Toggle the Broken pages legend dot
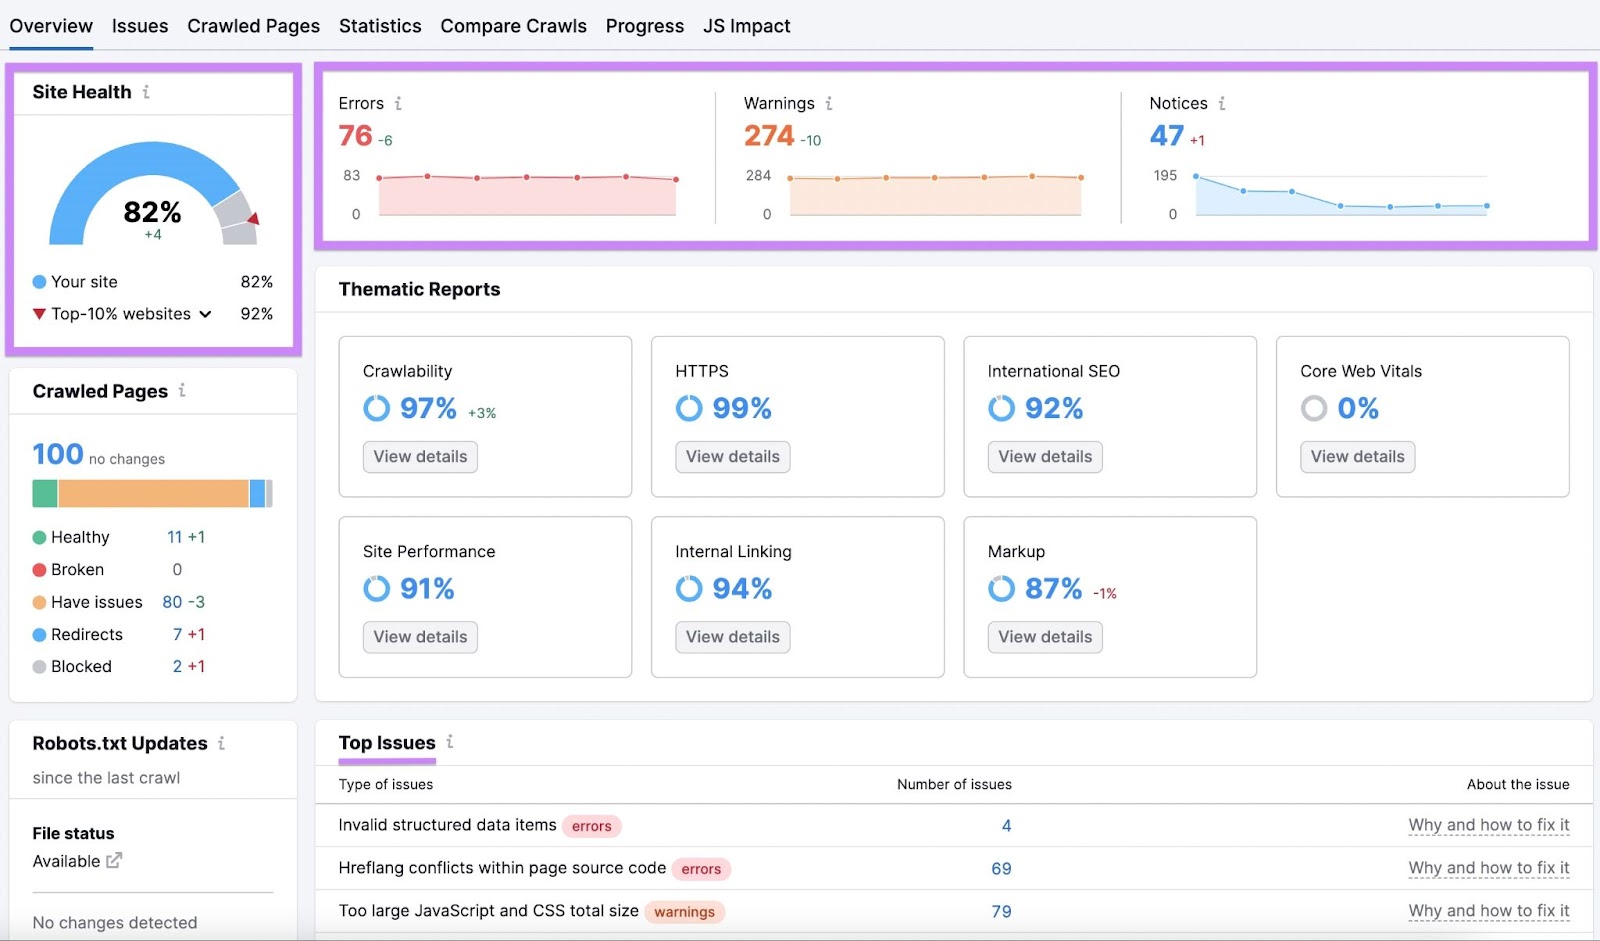1600x941 pixels. (x=39, y=569)
